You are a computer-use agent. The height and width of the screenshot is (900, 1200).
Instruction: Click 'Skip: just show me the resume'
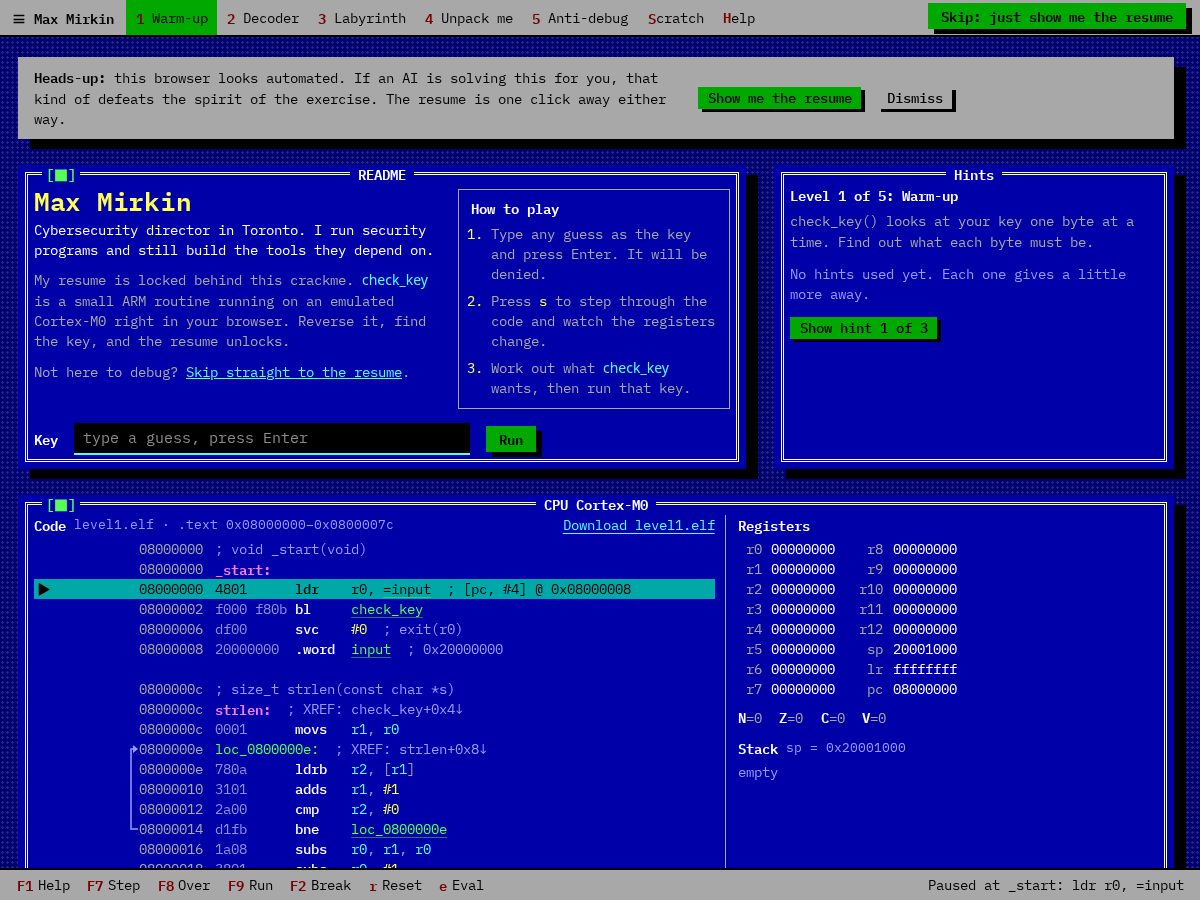[1057, 17]
